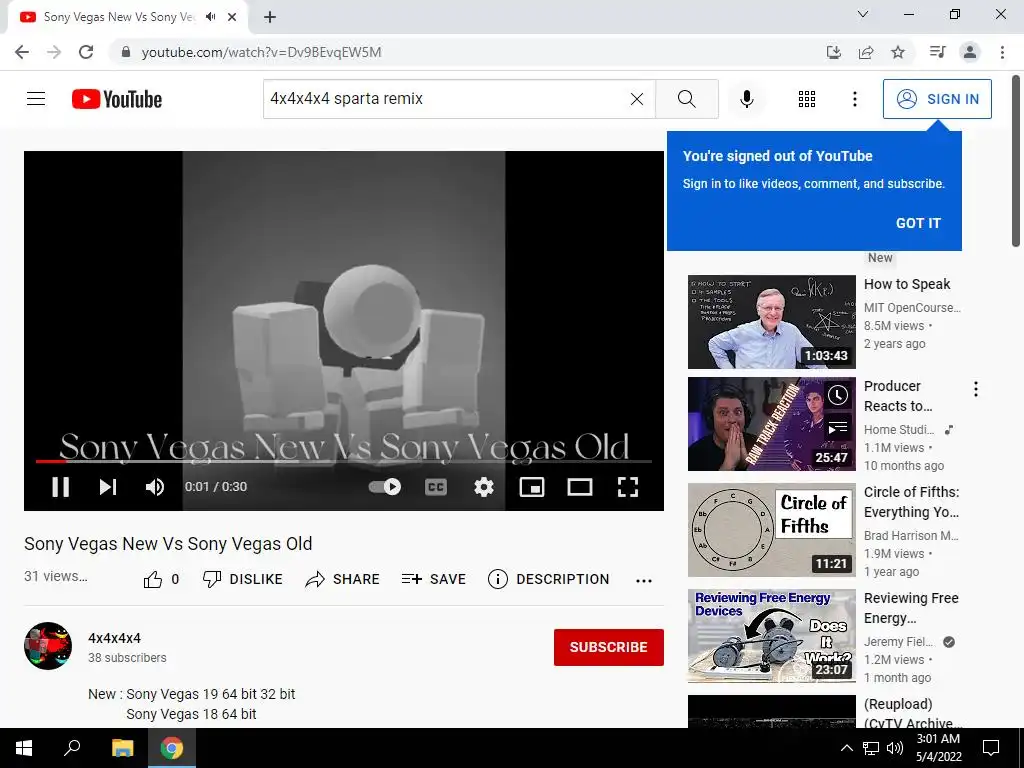Open YouTube settings three-dot menu
This screenshot has width=1024, height=768.
coord(854,99)
